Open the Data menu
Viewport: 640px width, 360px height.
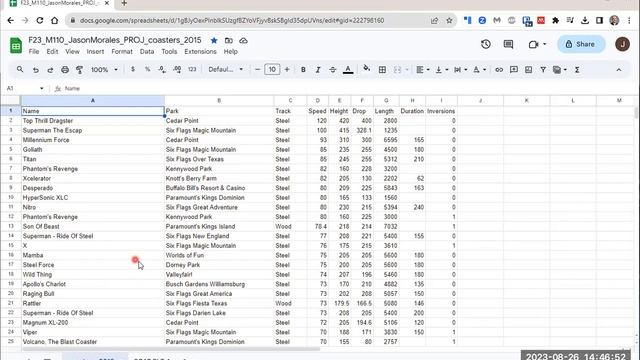click(x=147, y=52)
